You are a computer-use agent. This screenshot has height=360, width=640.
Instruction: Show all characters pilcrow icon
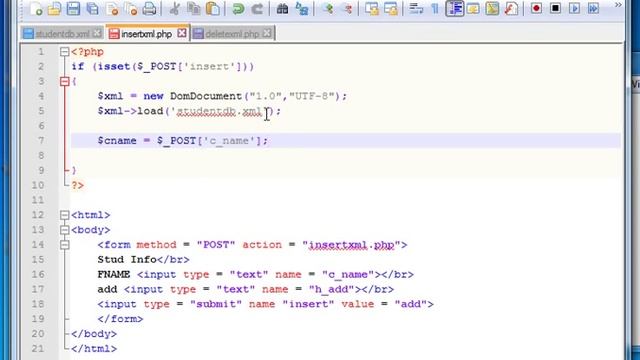[435, 9]
